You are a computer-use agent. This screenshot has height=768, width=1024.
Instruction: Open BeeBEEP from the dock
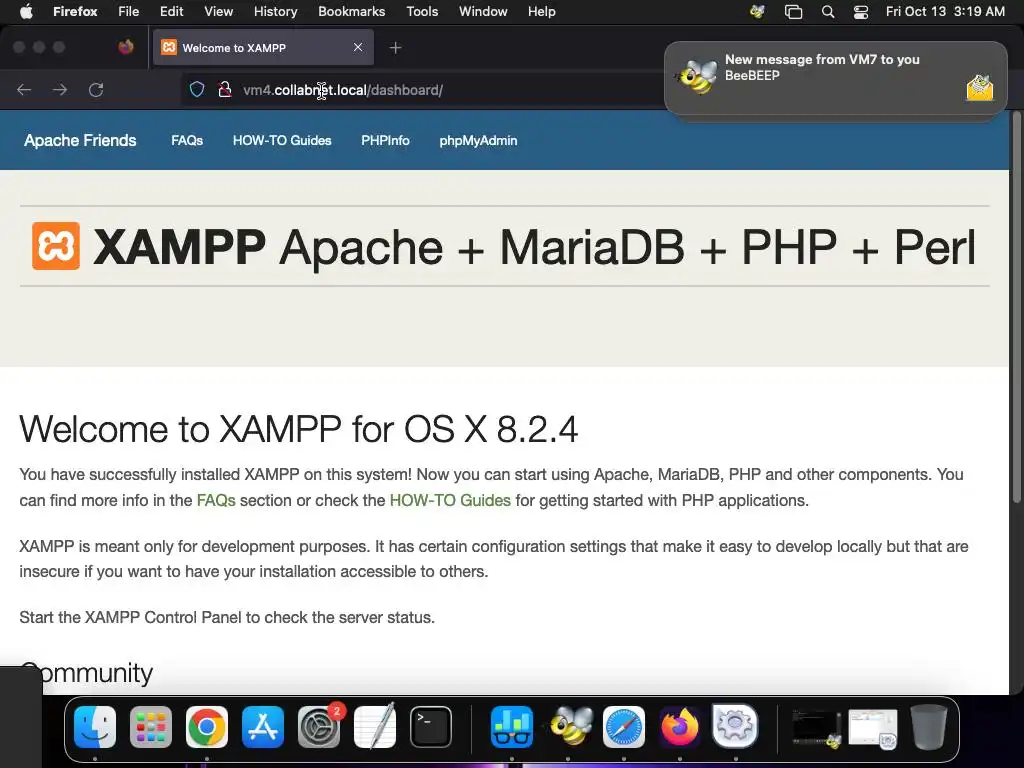point(571,726)
